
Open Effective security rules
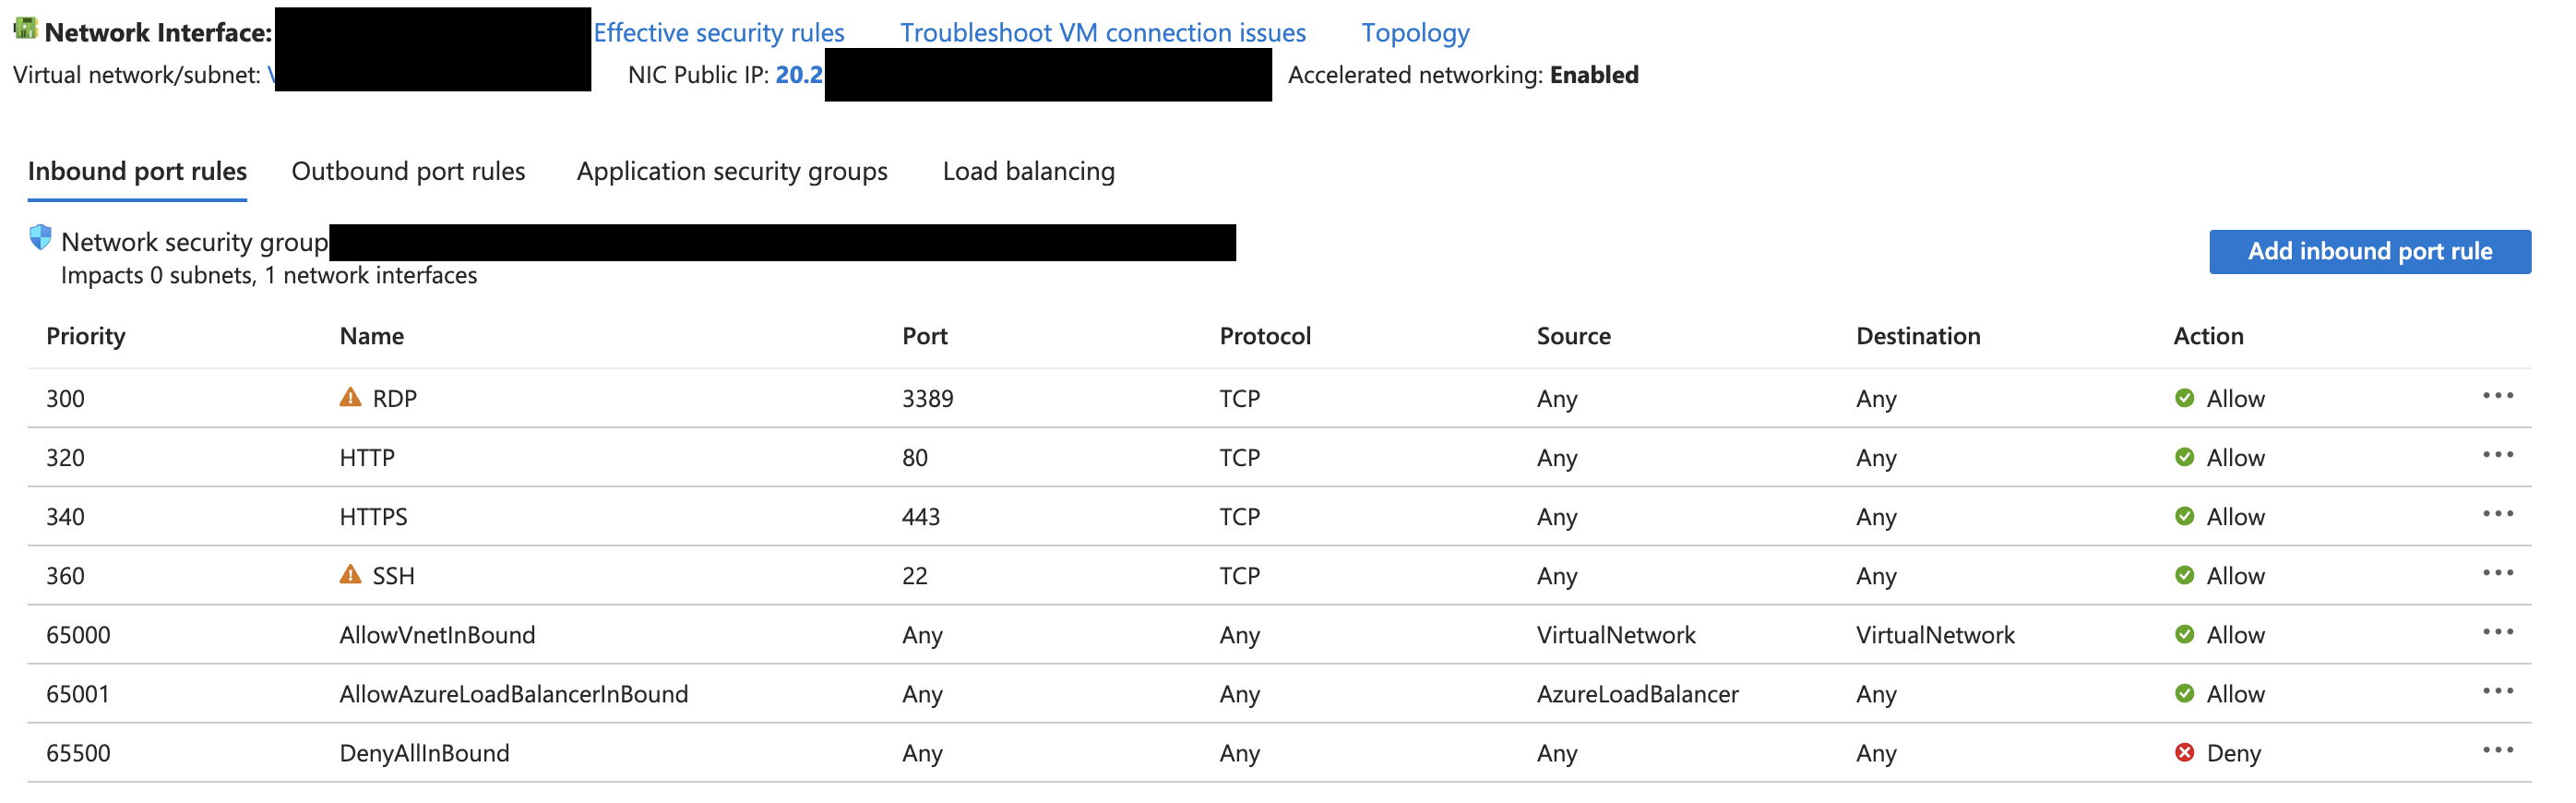pos(718,32)
